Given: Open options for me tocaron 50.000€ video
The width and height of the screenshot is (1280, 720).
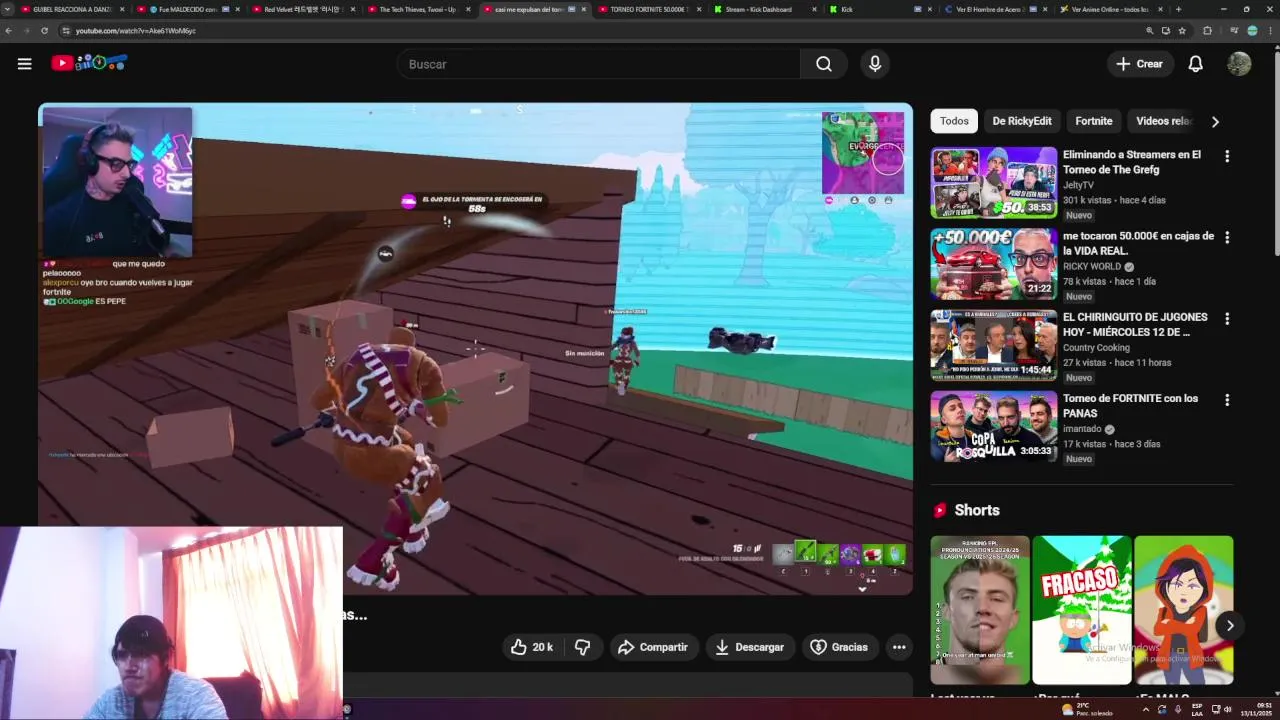Looking at the screenshot, I should tap(1227, 237).
